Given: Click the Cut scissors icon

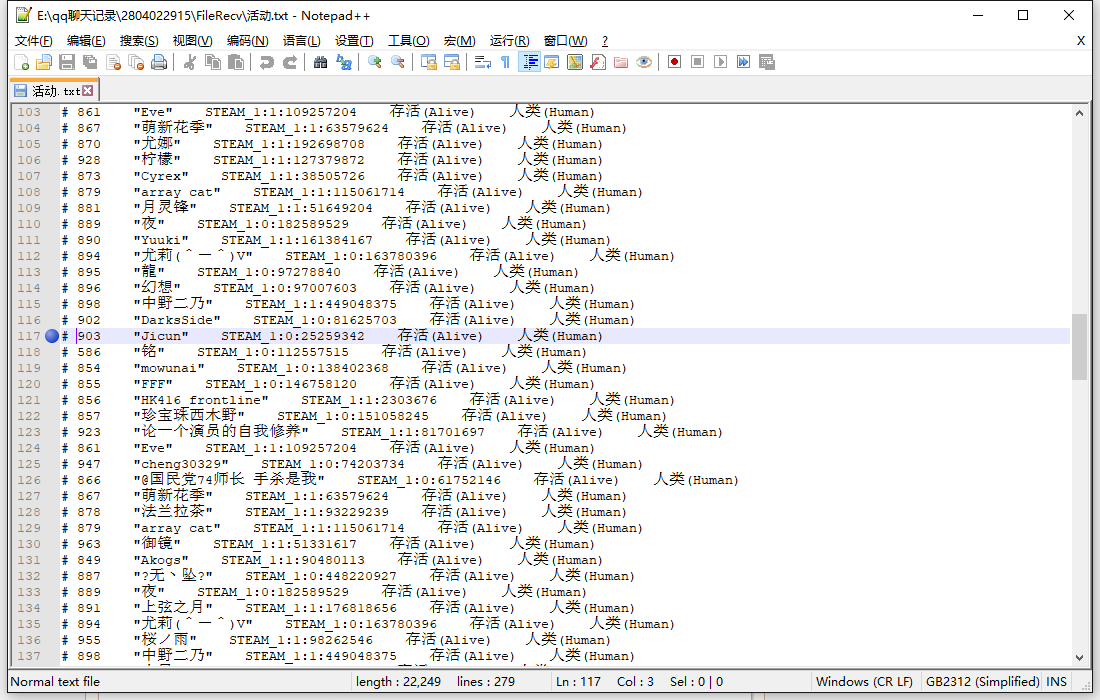Looking at the screenshot, I should click(189, 62).
